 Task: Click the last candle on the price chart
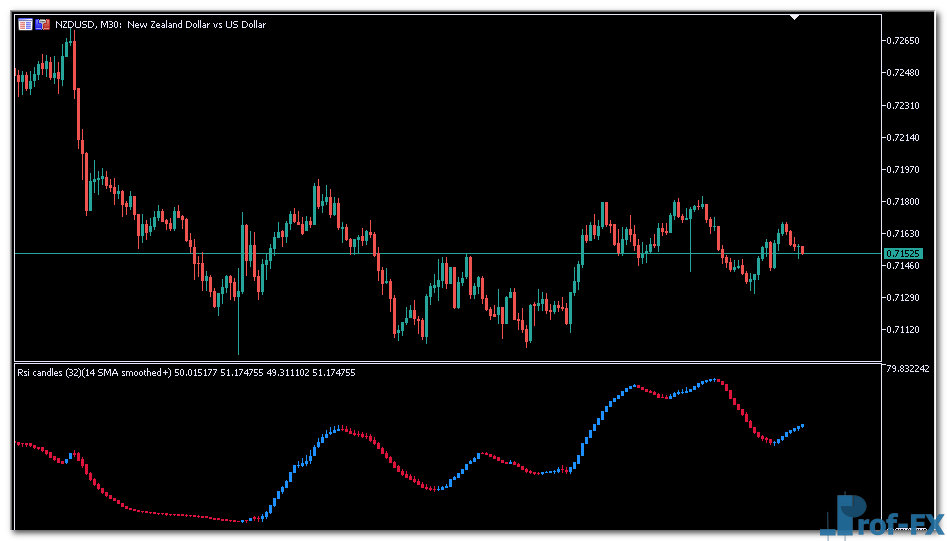[x=801, y=250]
